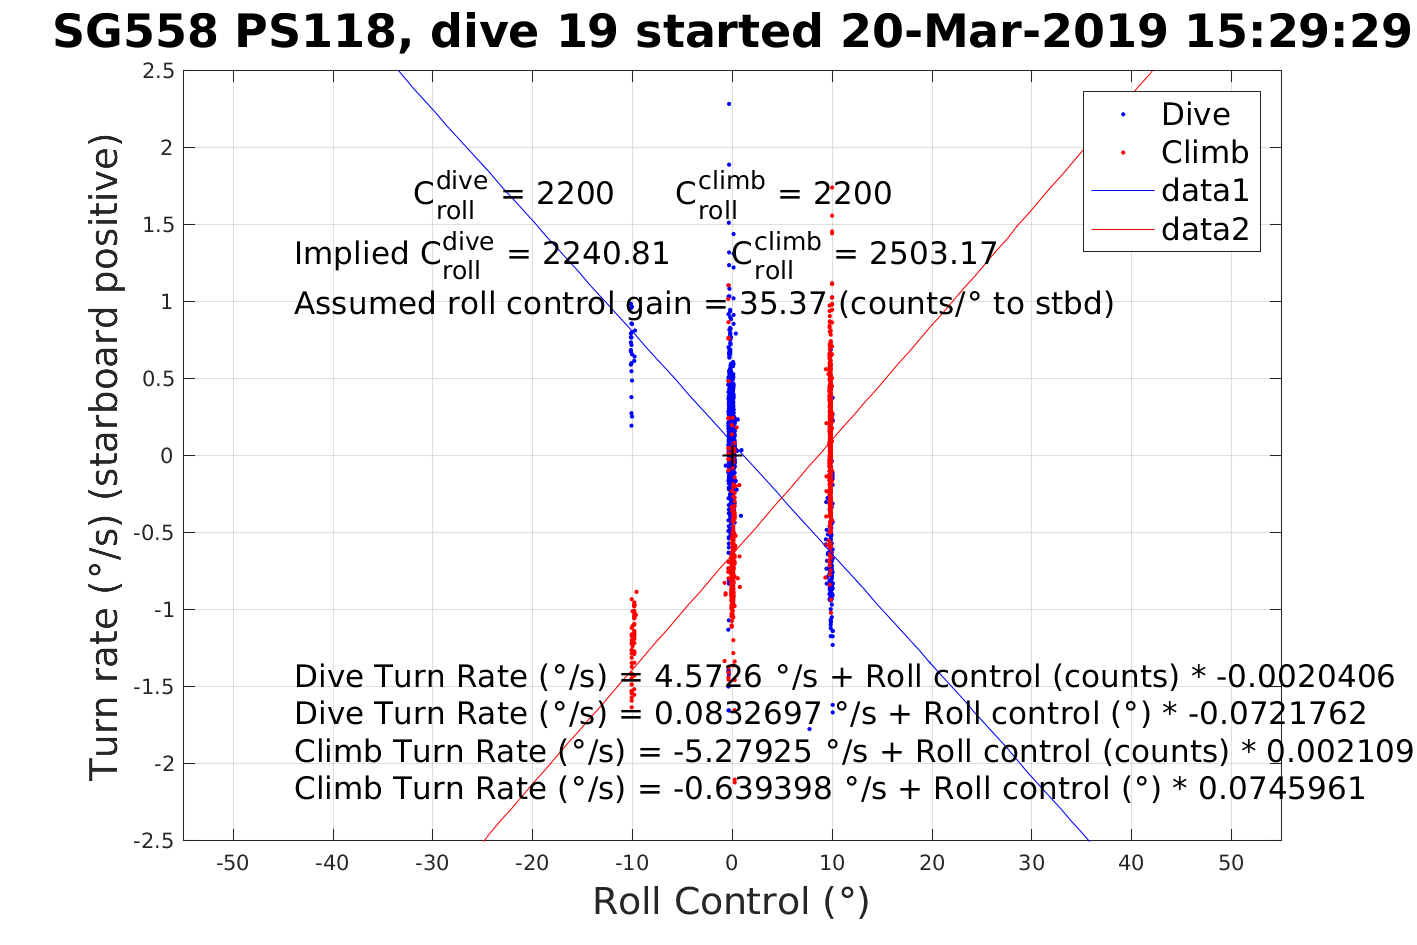Click the blue line sample beside data1

[x=1121, y=191]
